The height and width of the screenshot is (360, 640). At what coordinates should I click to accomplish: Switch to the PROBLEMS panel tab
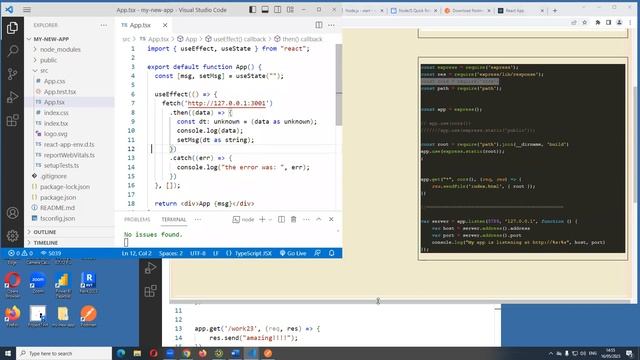click(x=137, y=220)
